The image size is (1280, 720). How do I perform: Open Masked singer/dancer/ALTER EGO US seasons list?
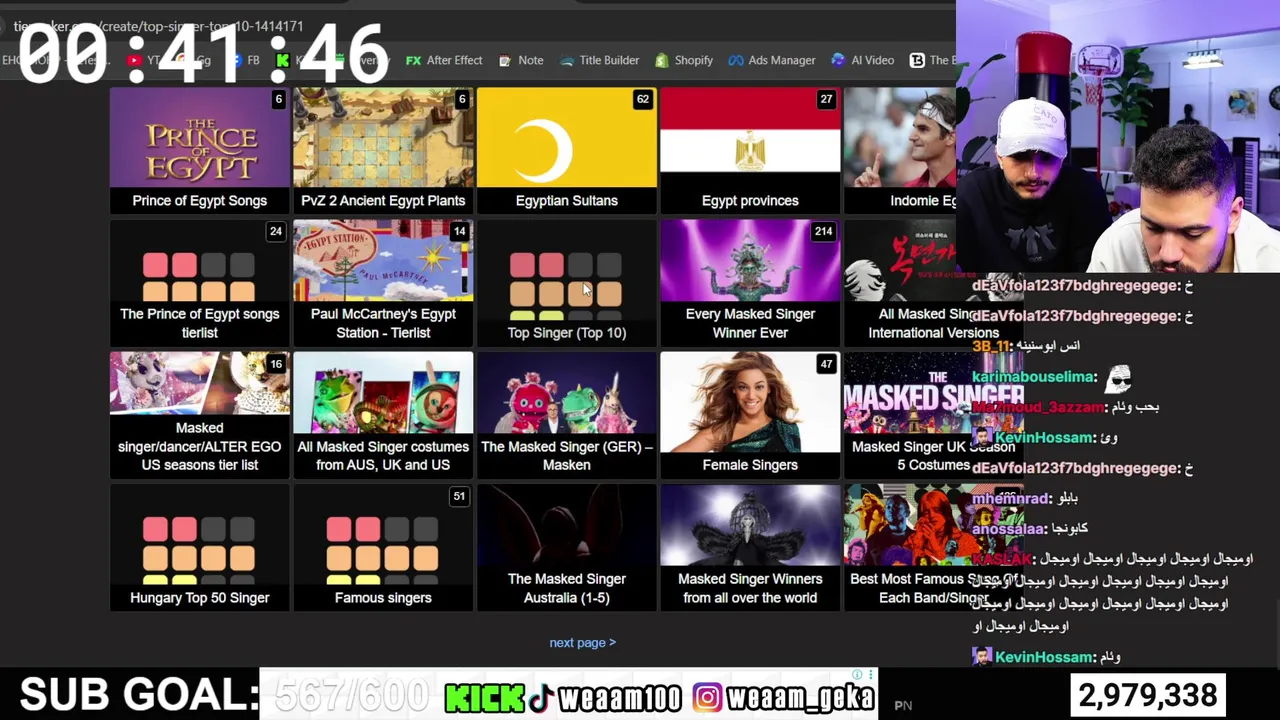pyautogui.click(x=200, y=414)
